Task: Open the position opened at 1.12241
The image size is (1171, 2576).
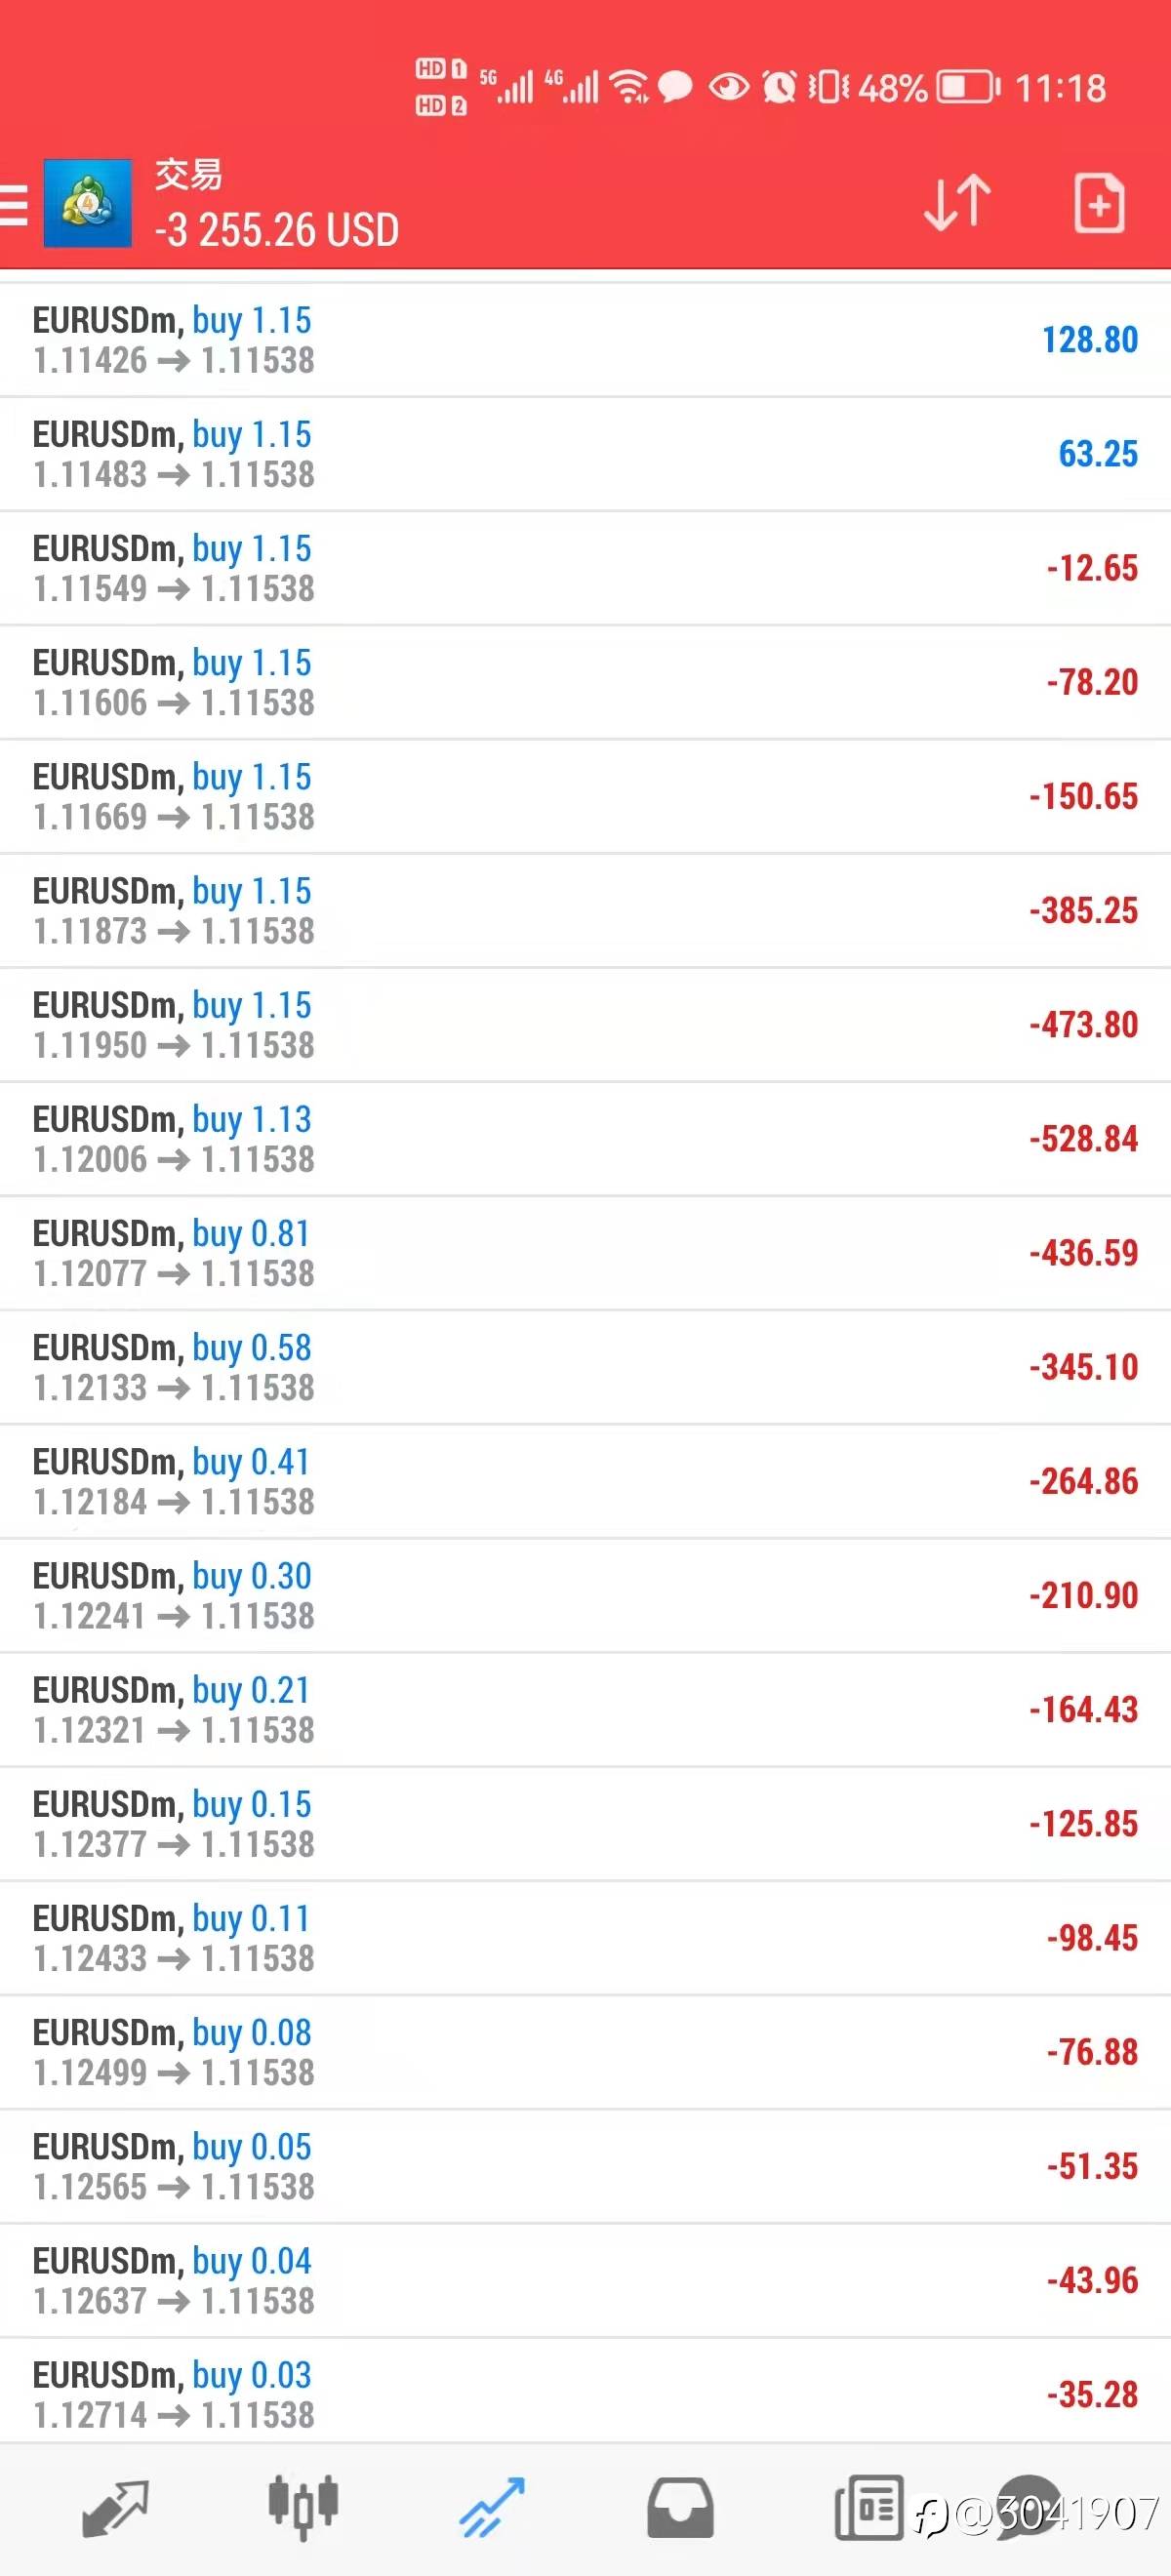Action: click(x=585, y=1596)
